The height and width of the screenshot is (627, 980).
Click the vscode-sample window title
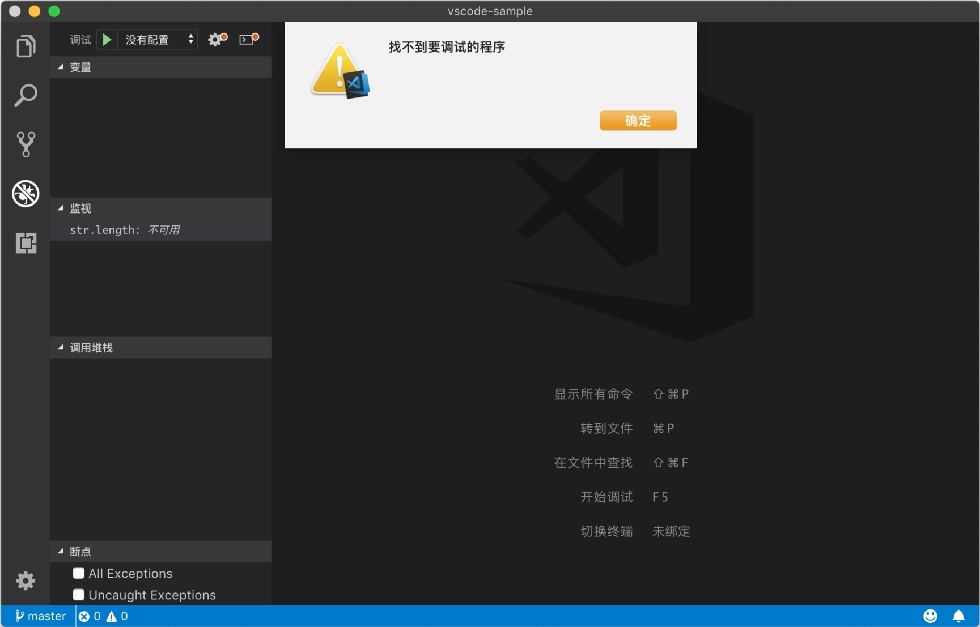pyautogui.click(x=490, y=11)
